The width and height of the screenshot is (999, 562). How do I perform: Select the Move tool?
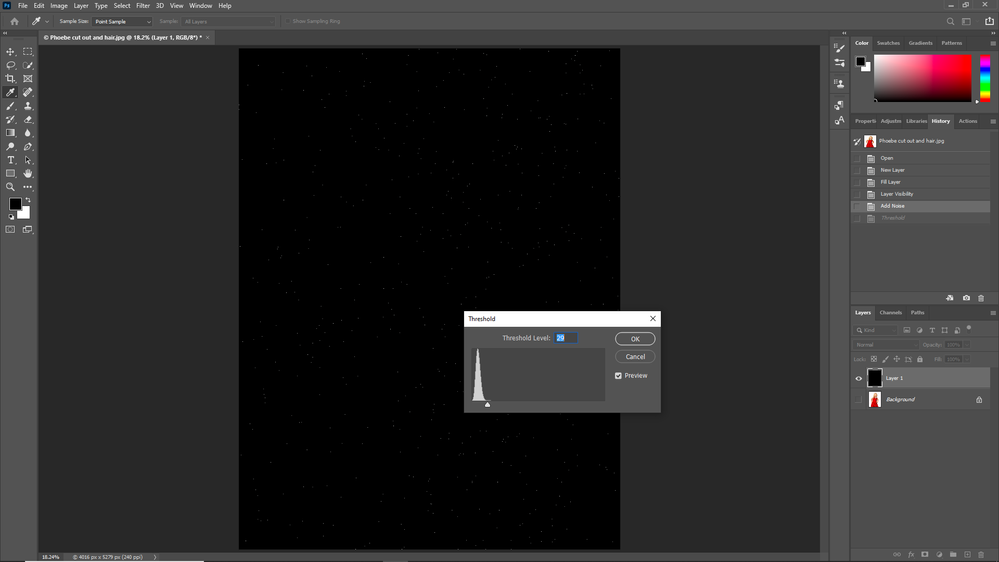(x=10, y=52)
